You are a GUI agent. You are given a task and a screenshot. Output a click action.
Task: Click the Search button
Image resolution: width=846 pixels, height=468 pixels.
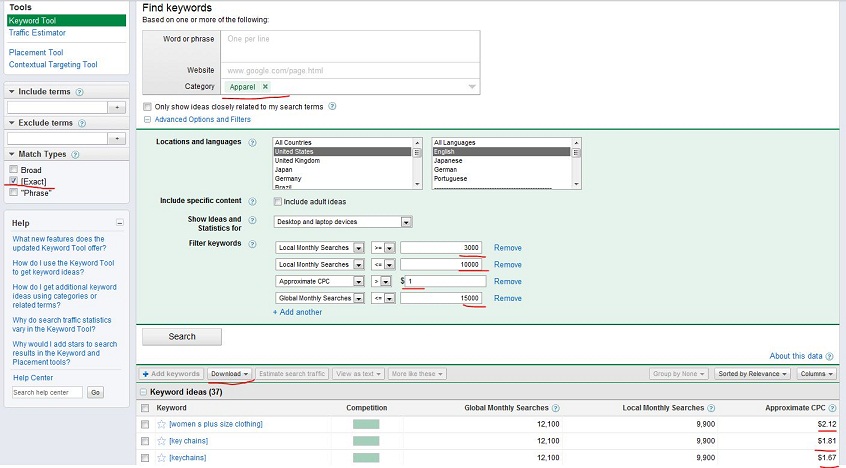[182, 337]
